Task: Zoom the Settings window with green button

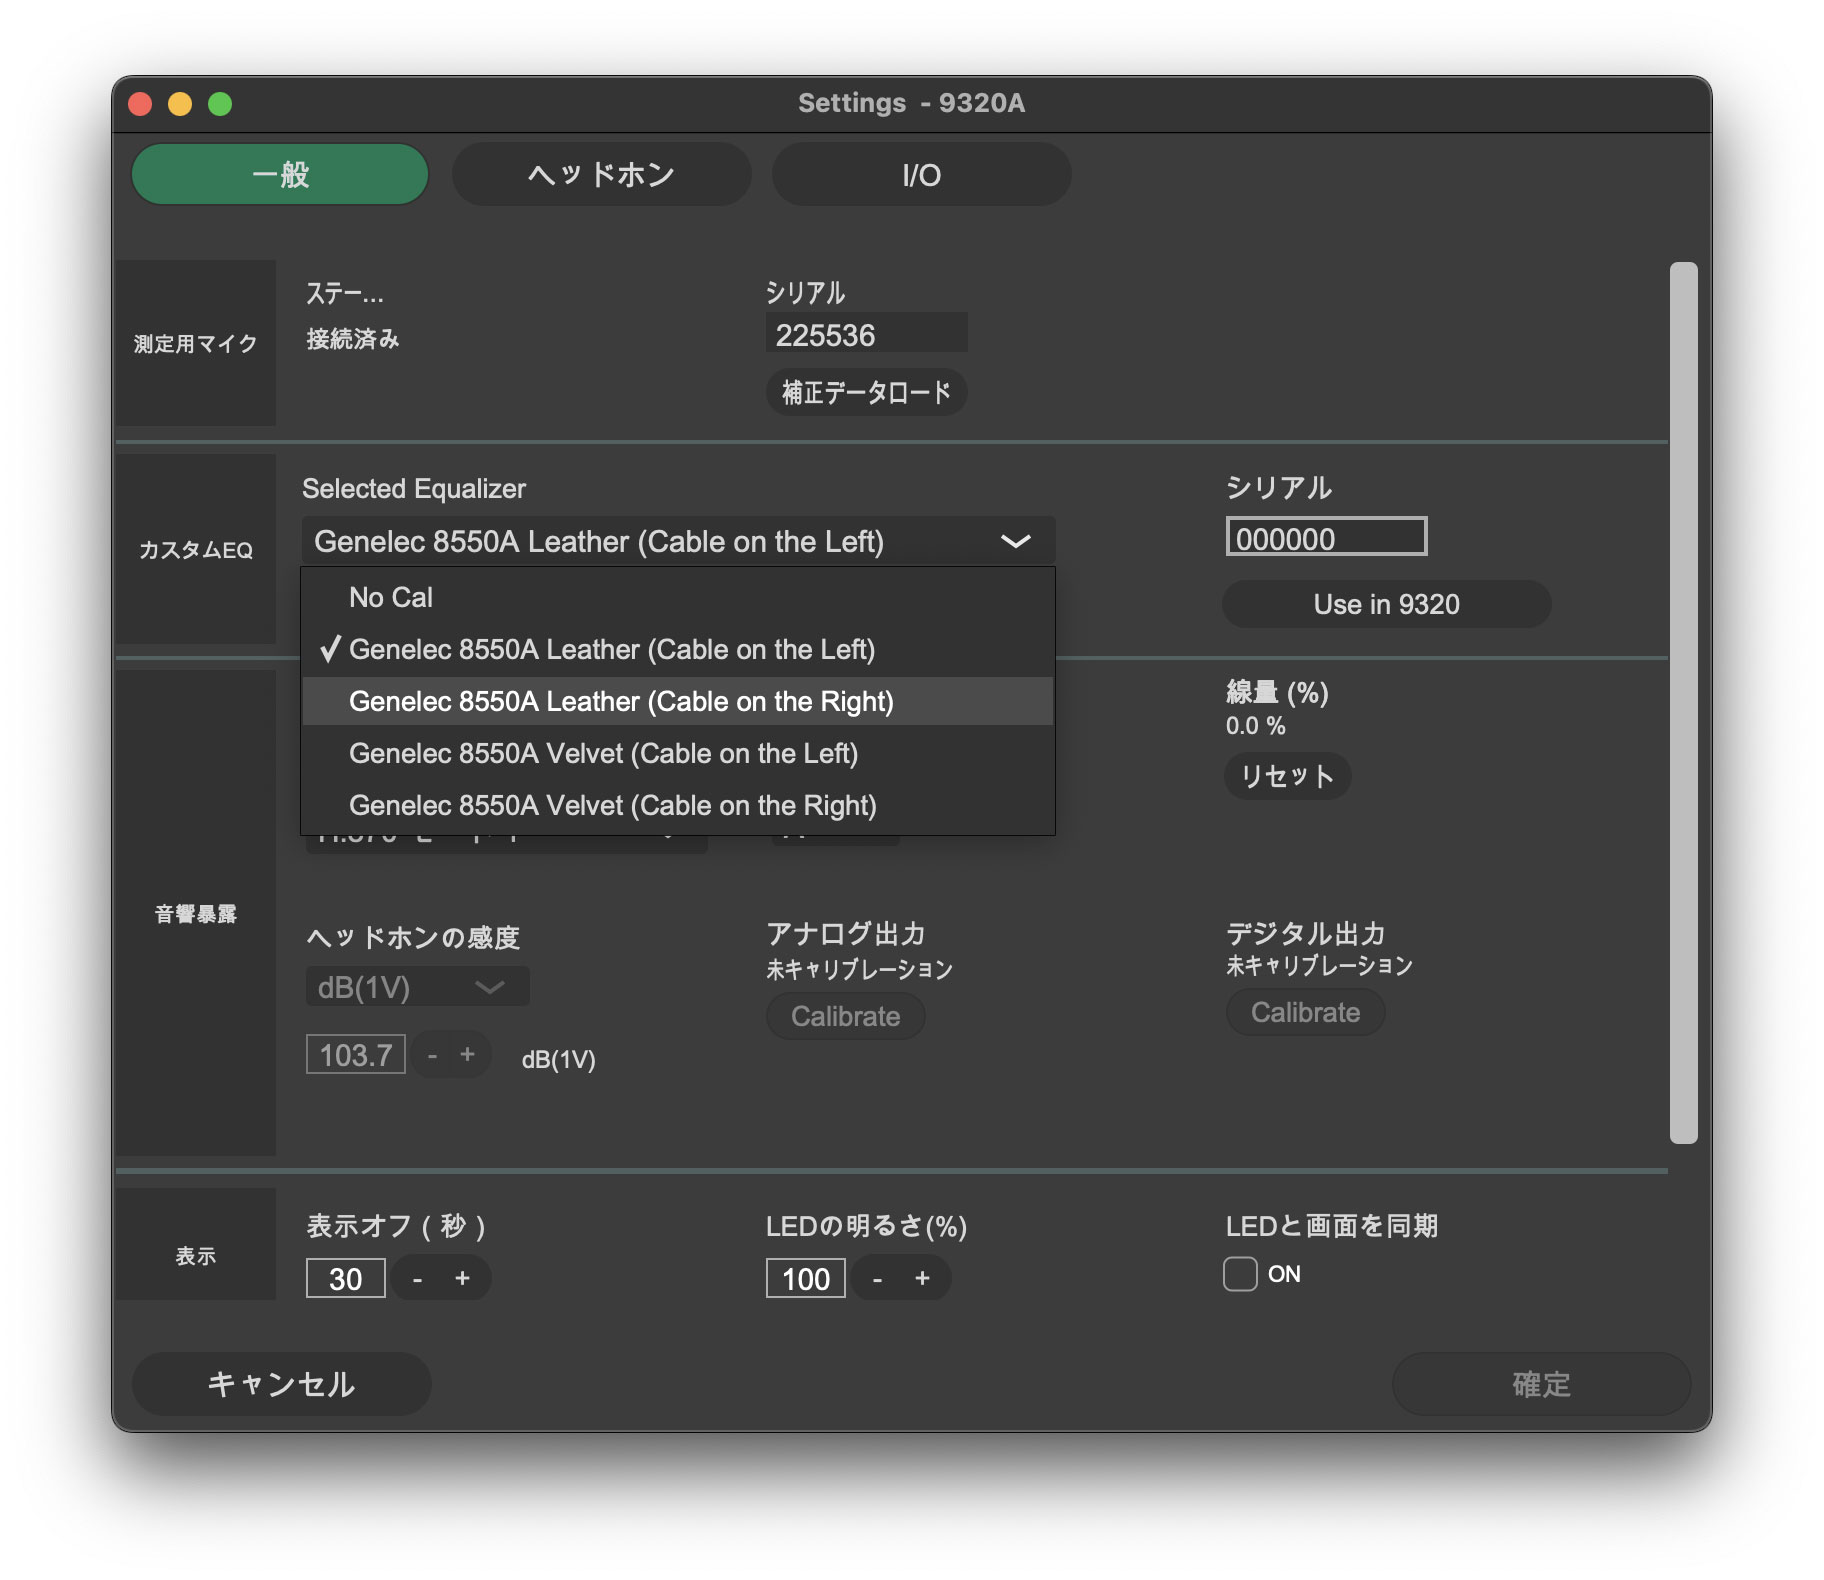Action: click(220, 104)
